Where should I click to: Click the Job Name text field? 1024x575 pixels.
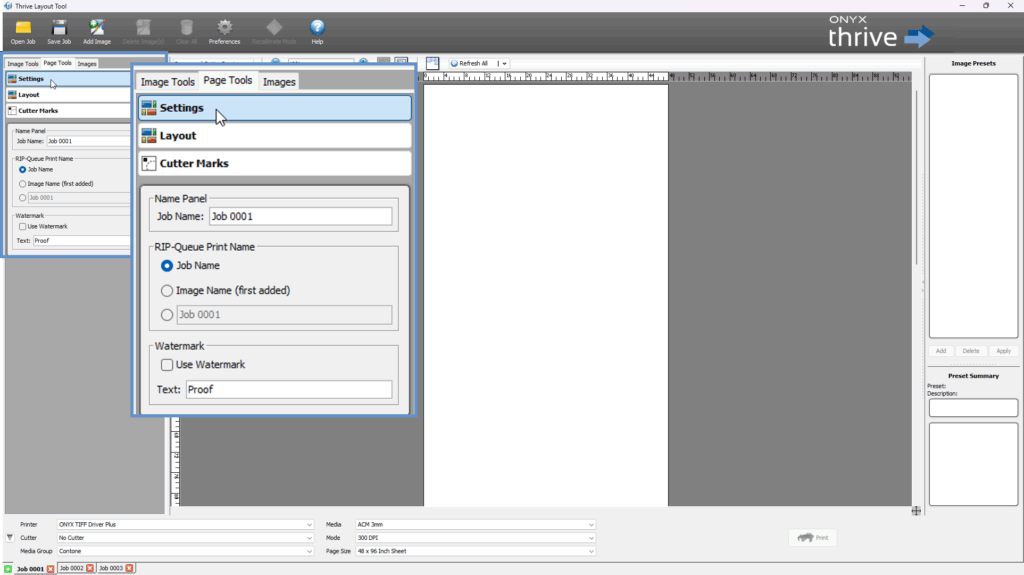coord(299,216)
